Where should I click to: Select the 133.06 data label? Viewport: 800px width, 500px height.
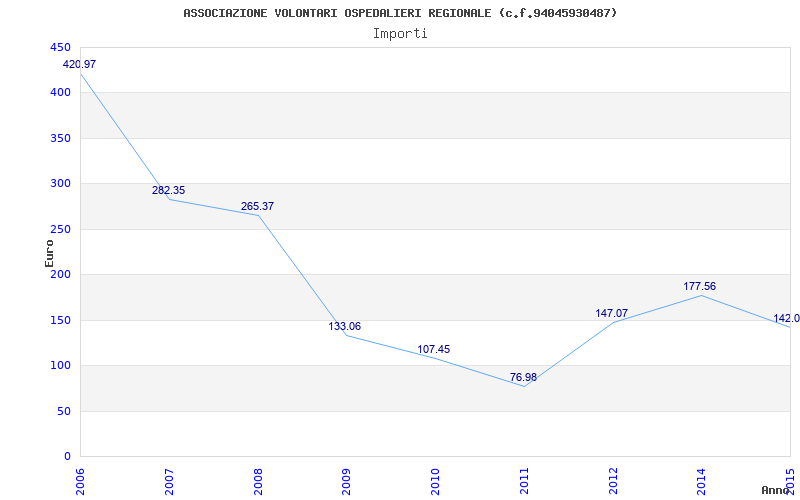[344, 326]
